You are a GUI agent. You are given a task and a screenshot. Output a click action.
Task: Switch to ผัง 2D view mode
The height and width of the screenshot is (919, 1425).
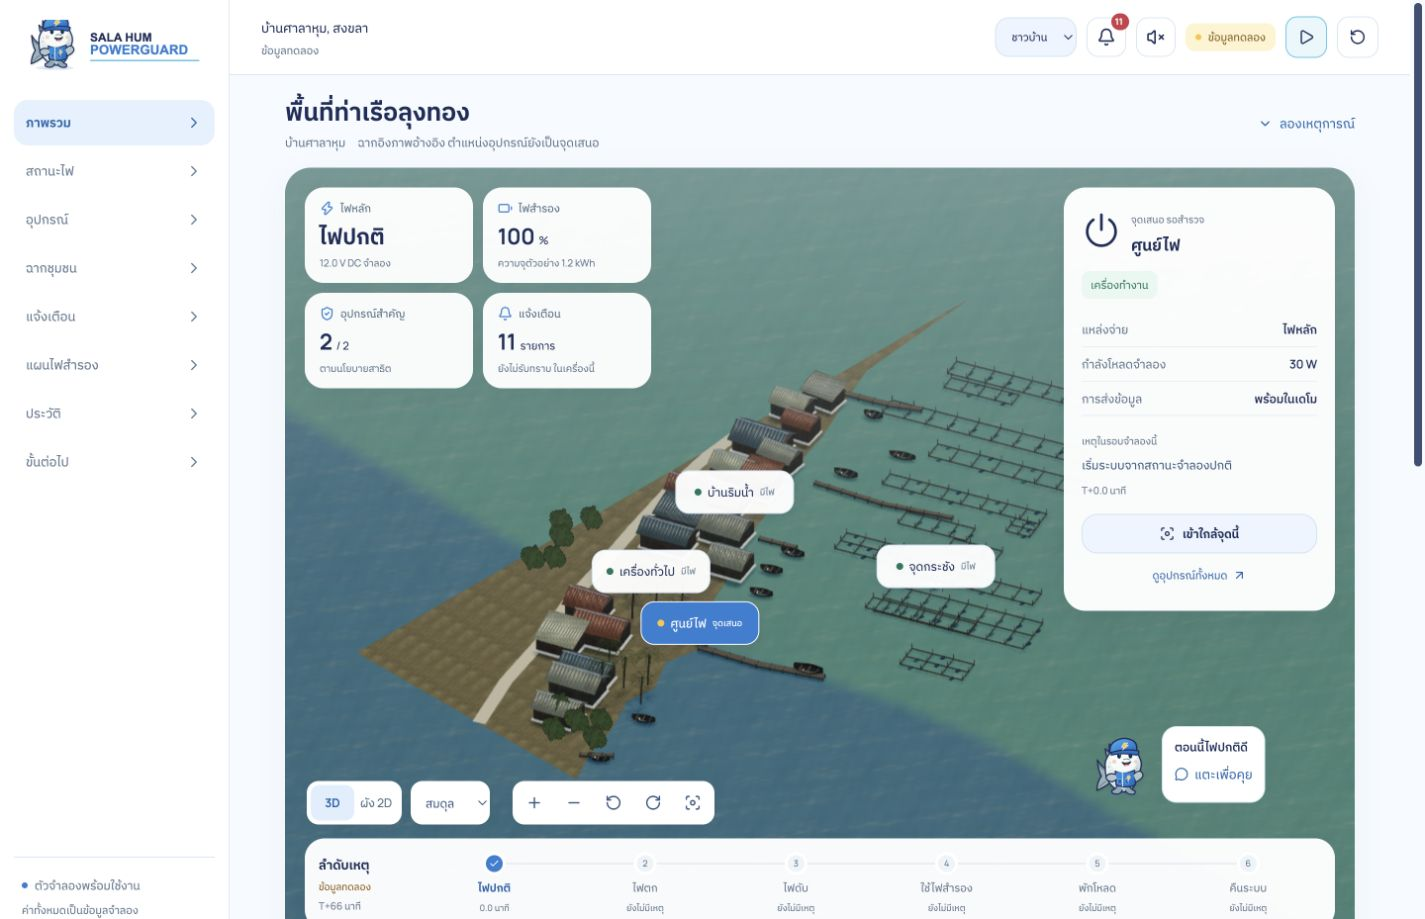(x=376, y=803)
